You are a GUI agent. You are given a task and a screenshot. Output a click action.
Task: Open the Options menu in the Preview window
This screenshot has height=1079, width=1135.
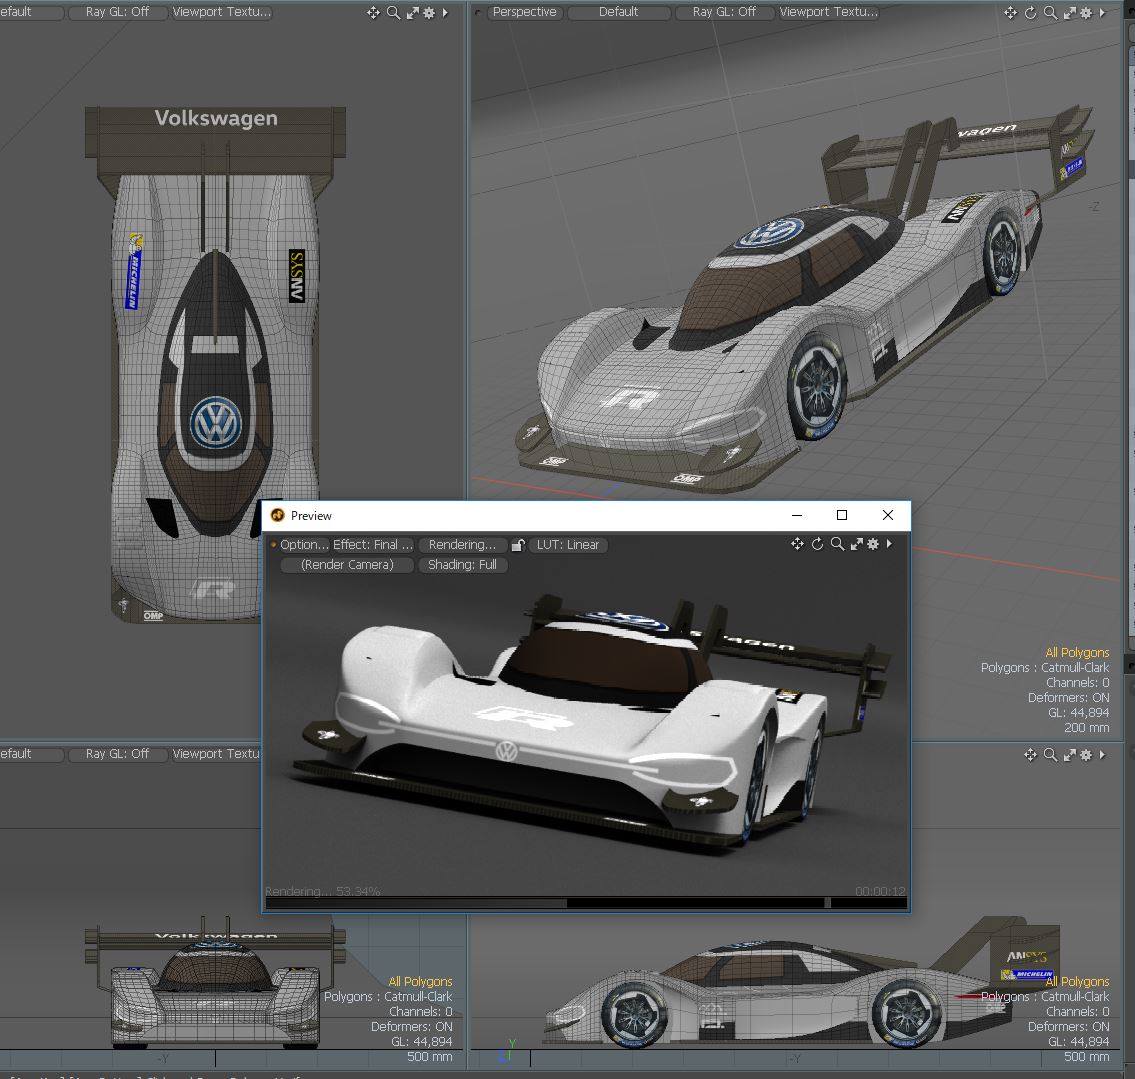coord(304,545)
